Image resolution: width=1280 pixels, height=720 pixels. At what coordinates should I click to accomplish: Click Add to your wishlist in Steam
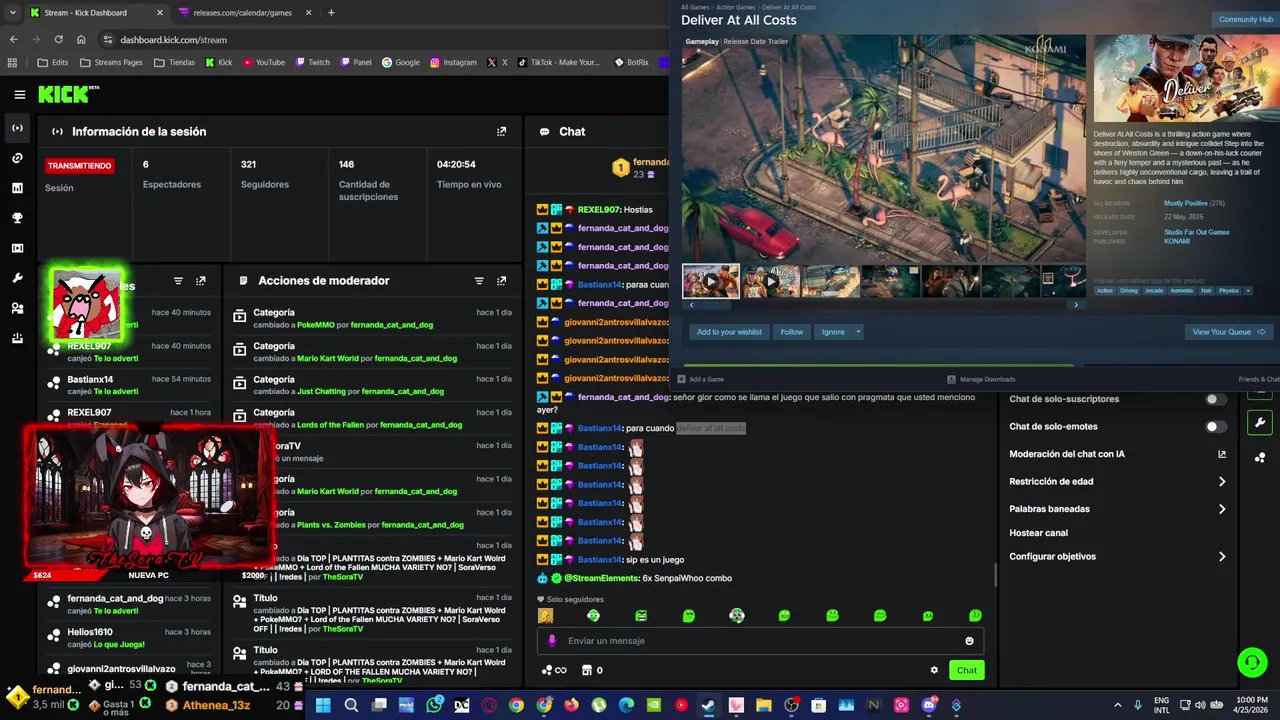(729, 332)
